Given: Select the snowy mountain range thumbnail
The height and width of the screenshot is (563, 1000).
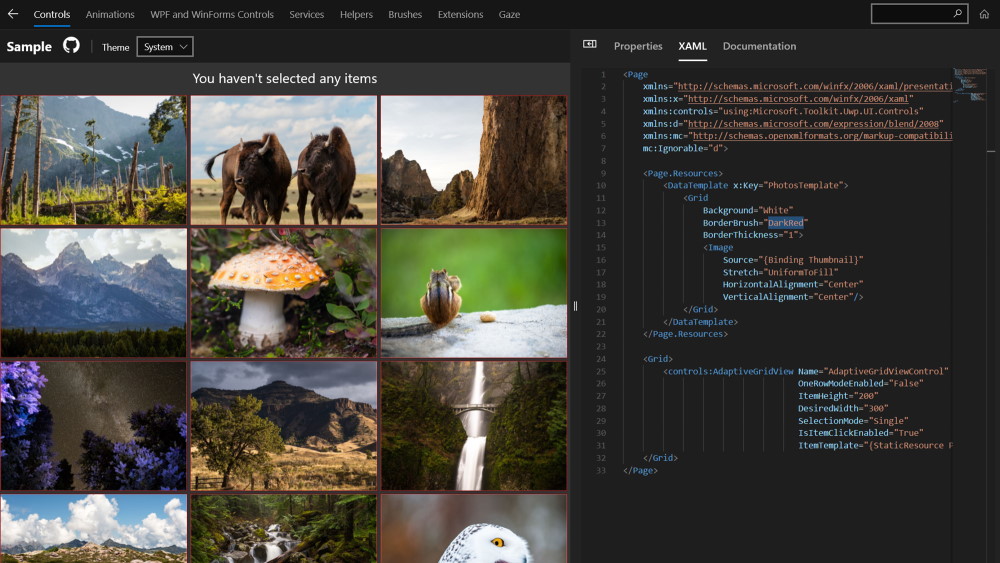Looking at the screenshot, I should (94, 293).
